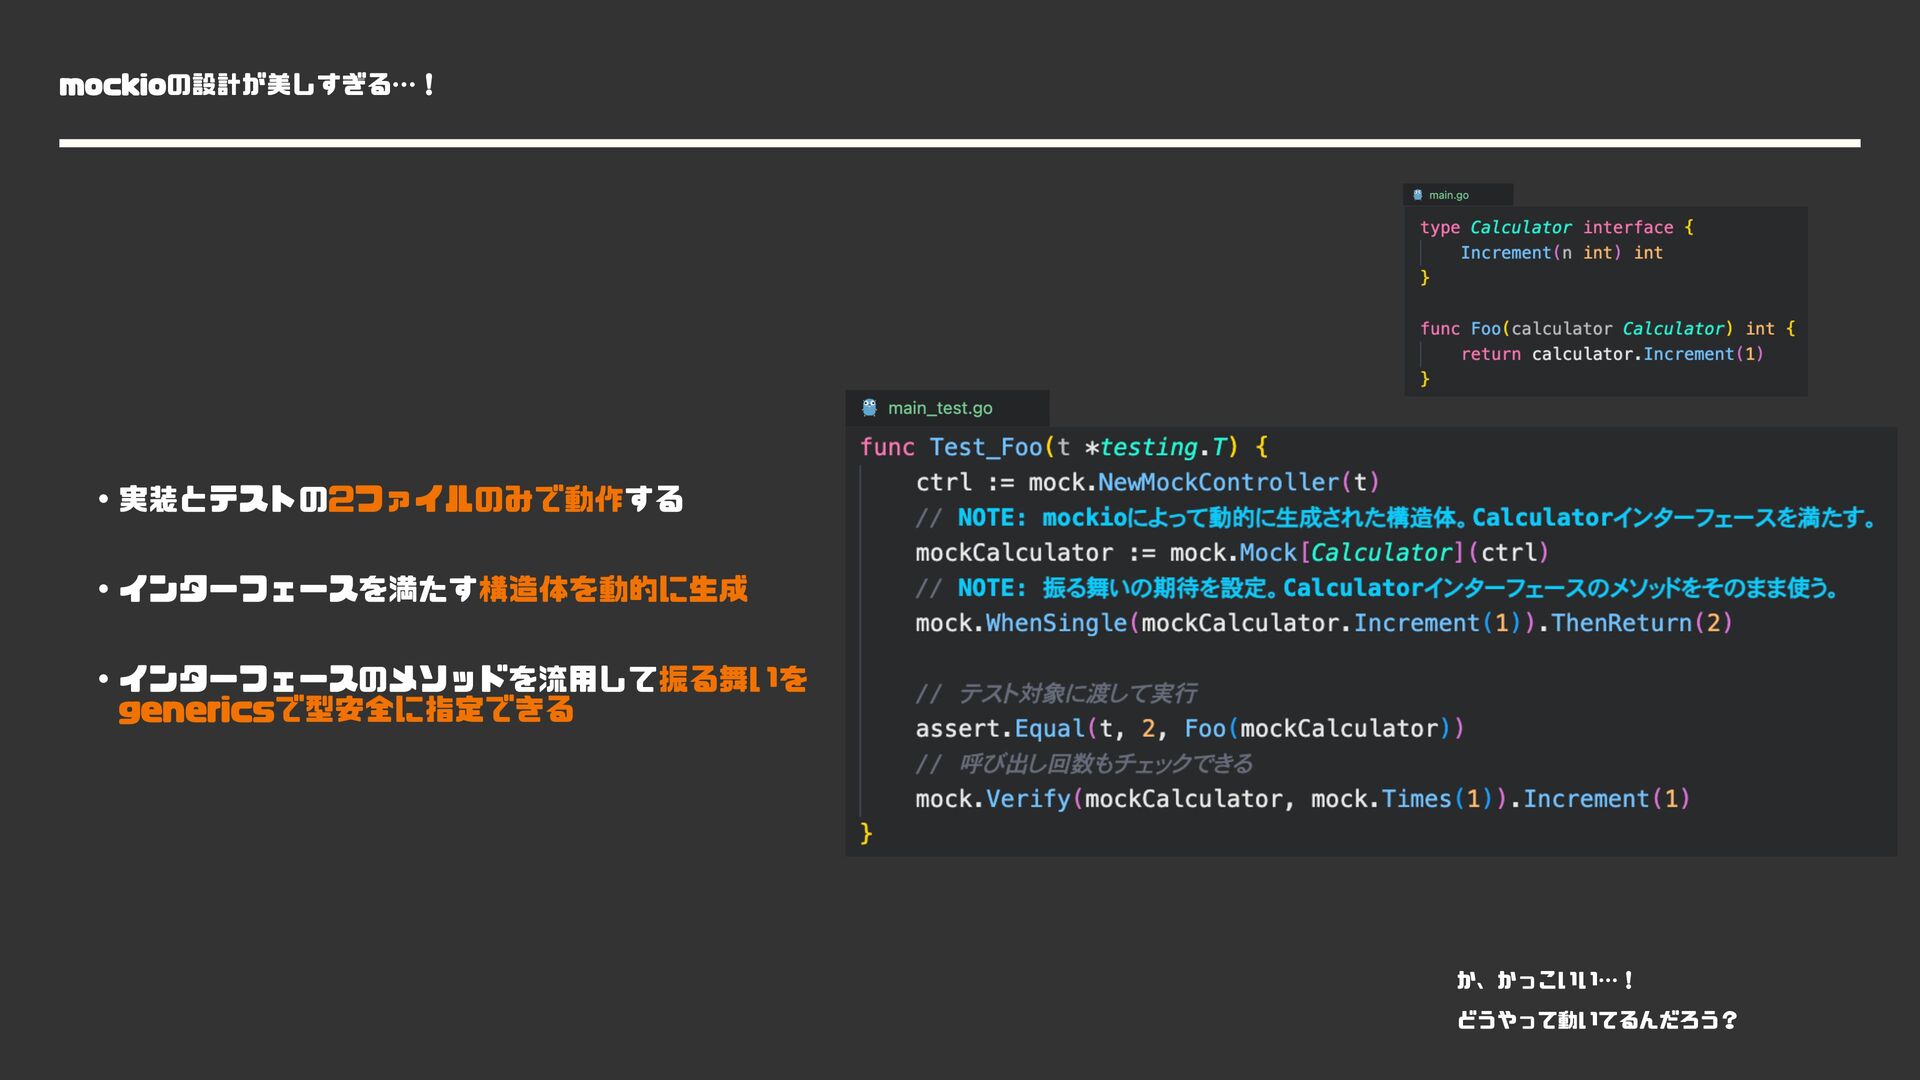
Task: Click the Go gopher icon on main.go tab
Action: point(1417,195)
